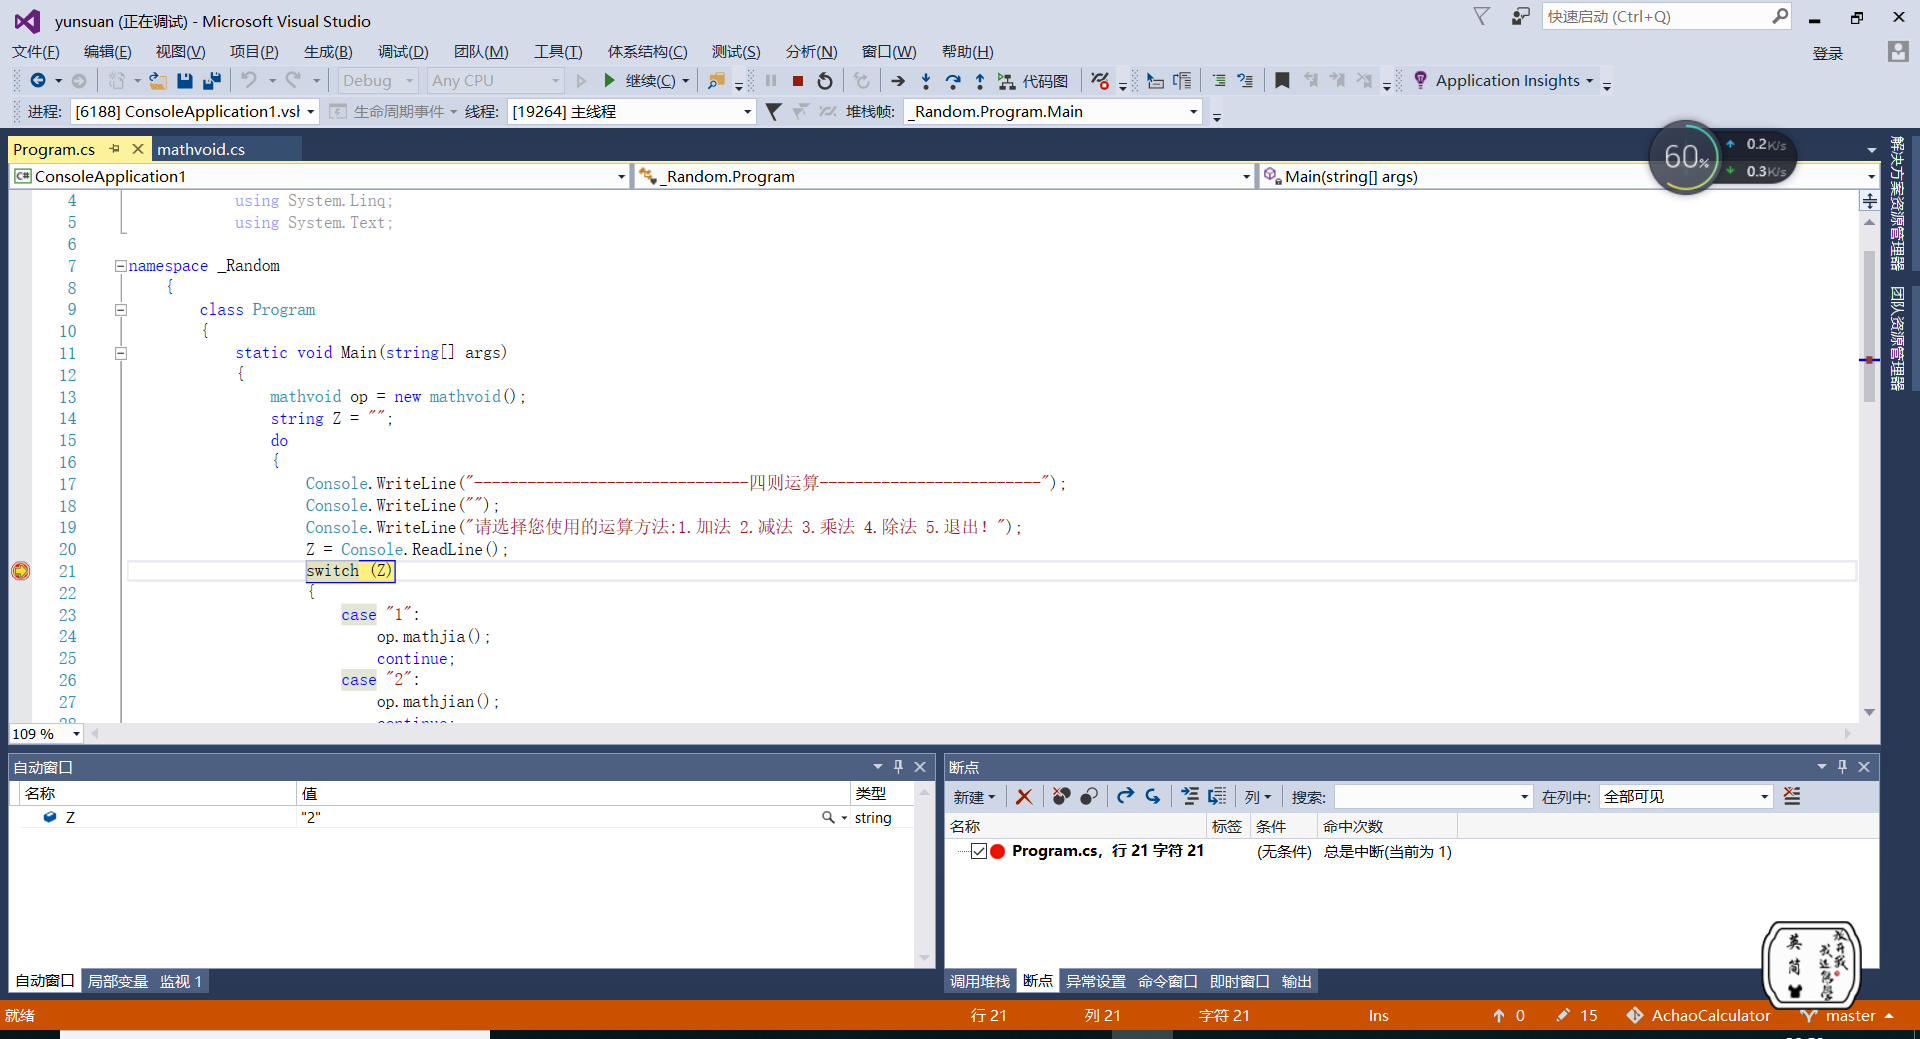Delete the selected breakpoint with red X
Image resolution: width=1920 pixels, height=1039 pixels.
pos(1024,797)
